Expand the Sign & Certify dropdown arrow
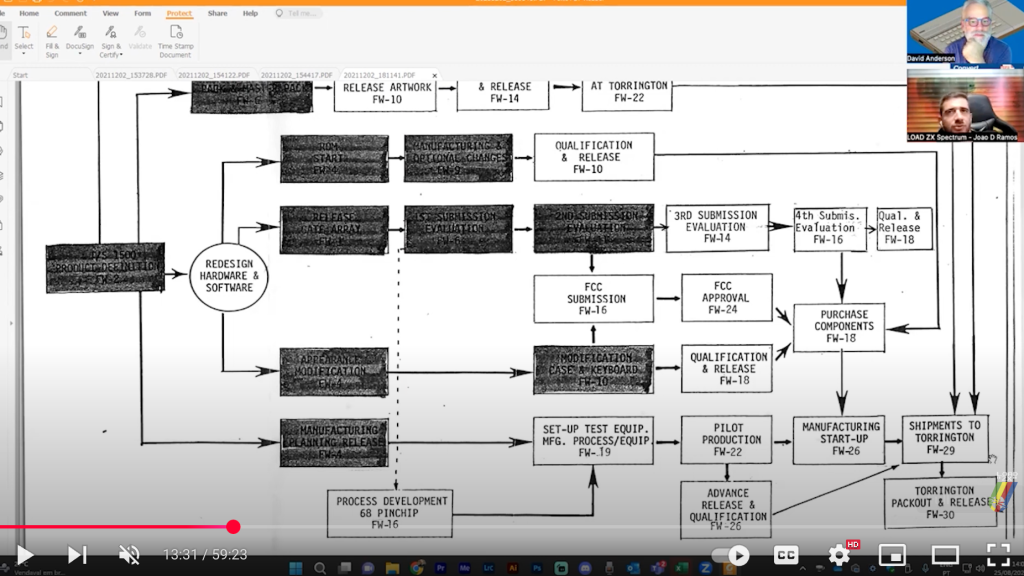The image size is (1024, 576). click(x=121, y=55)
